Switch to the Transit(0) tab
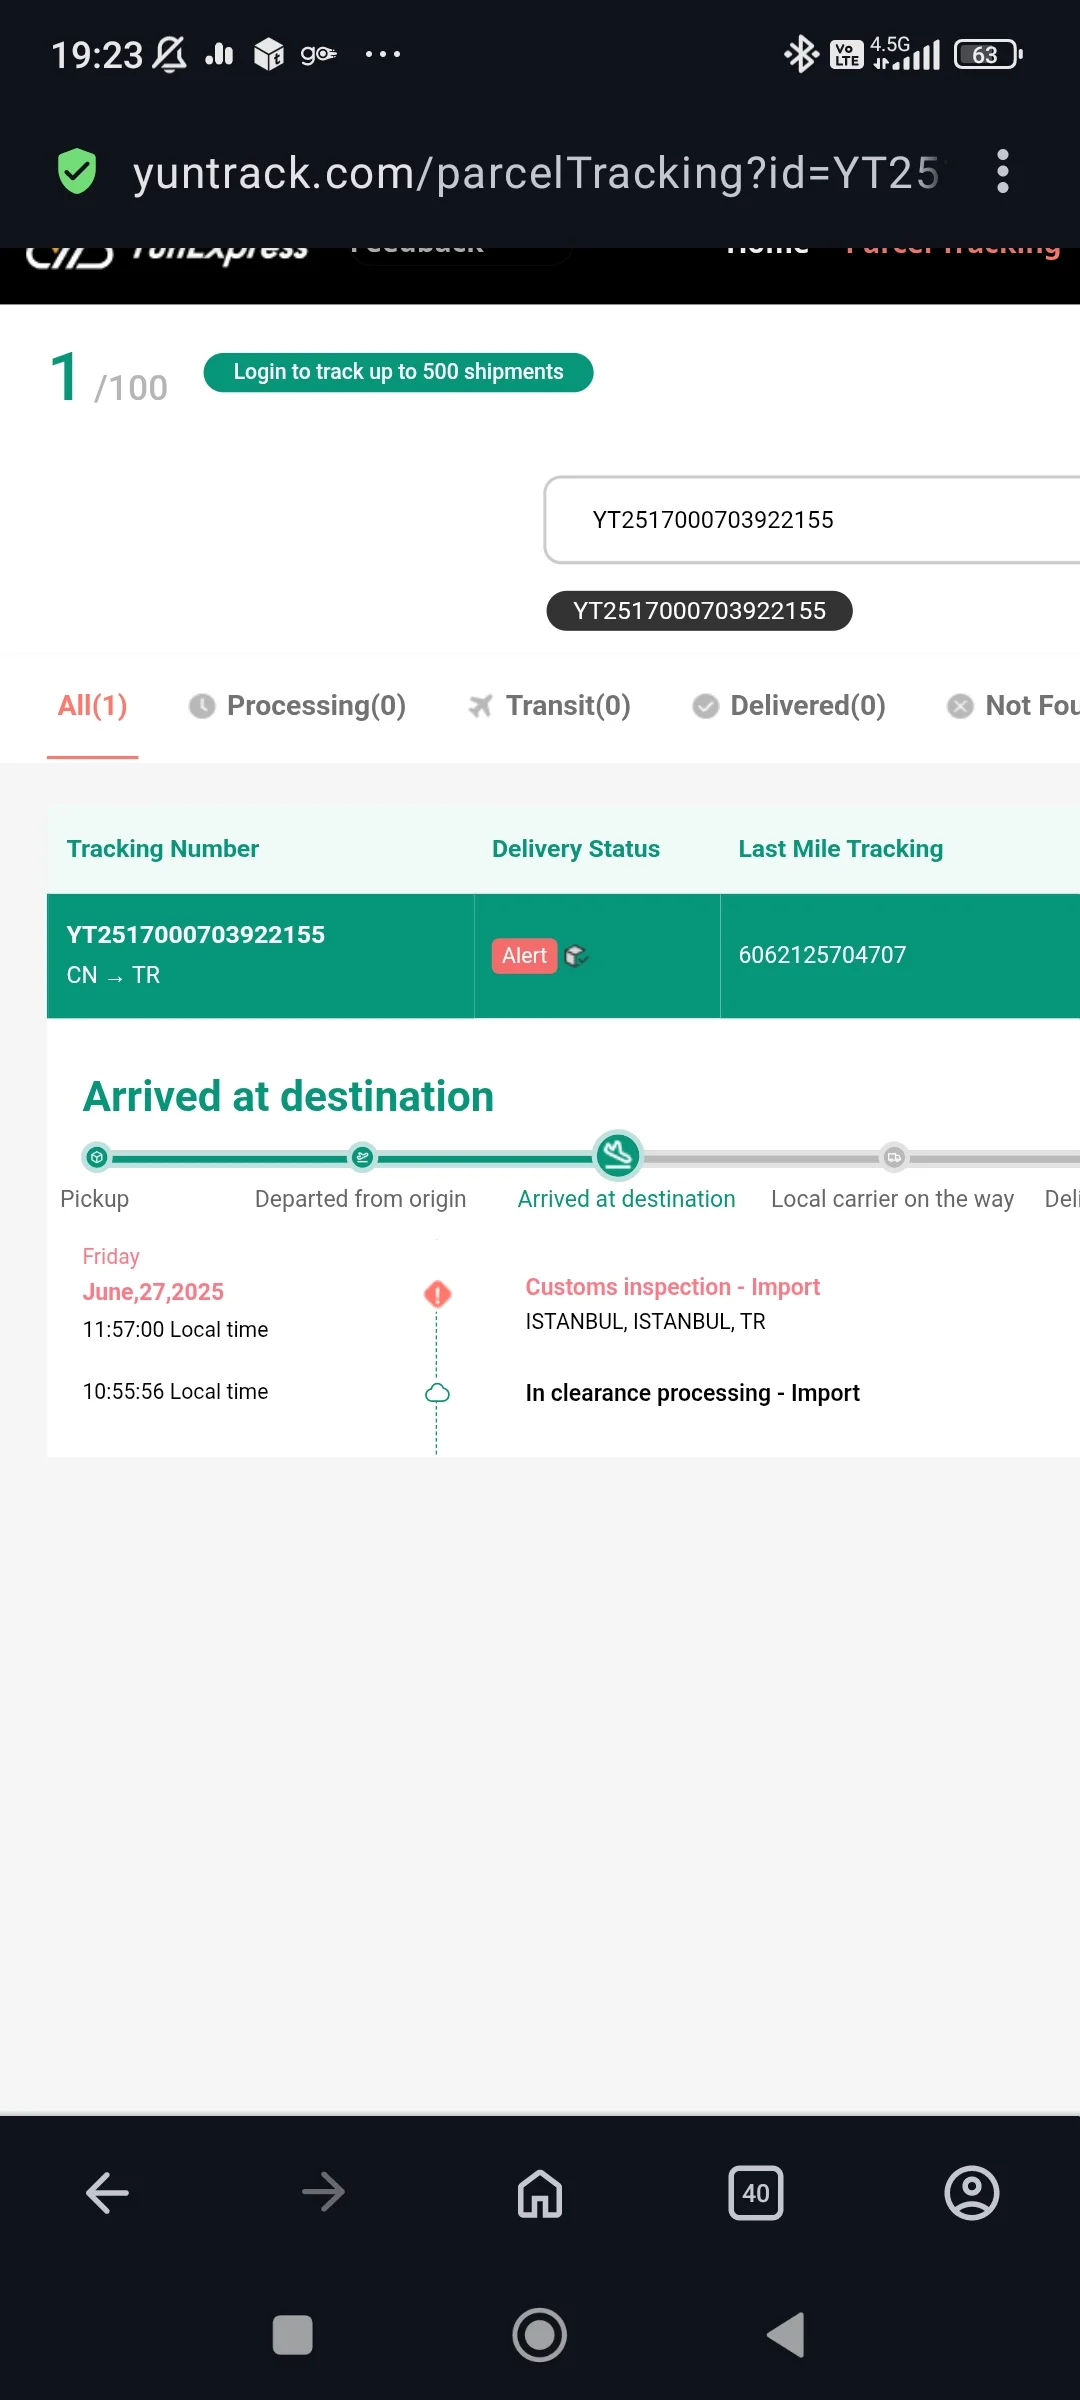Image resolution: width=1080 pixels, height=2400 pixels. [x=550, y=706]
